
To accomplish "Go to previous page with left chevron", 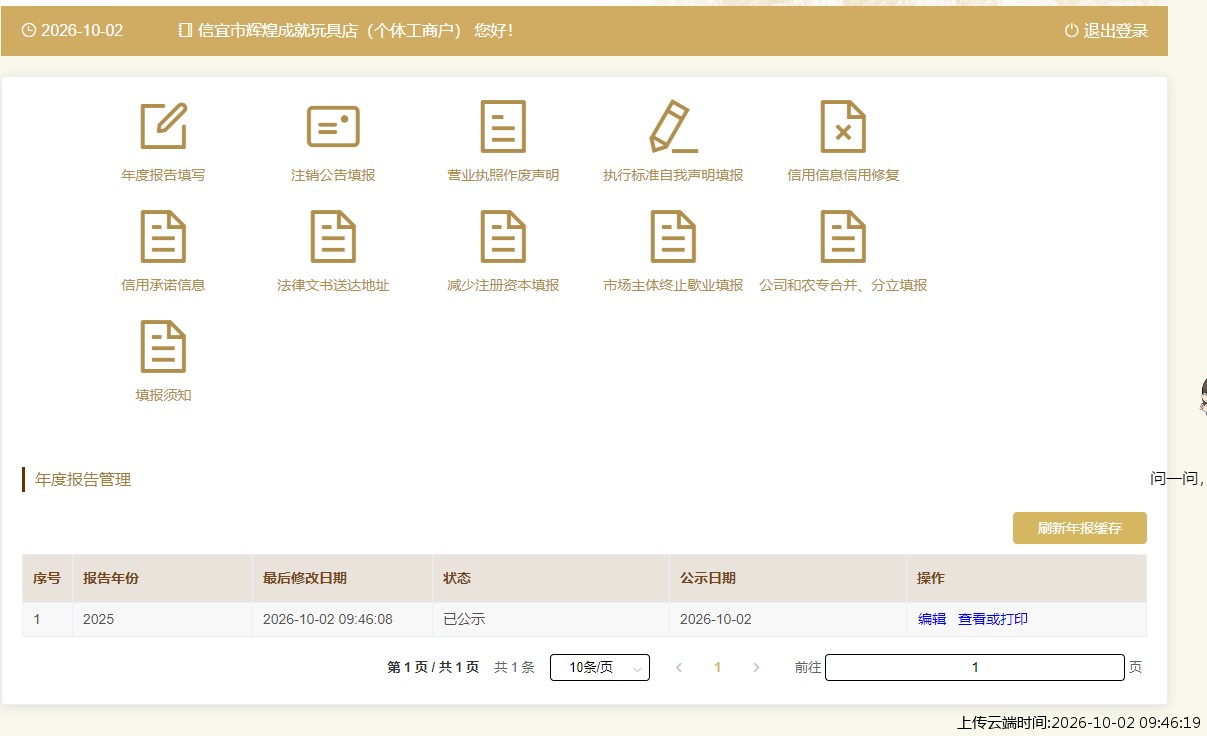I will (x=679, y=667).
